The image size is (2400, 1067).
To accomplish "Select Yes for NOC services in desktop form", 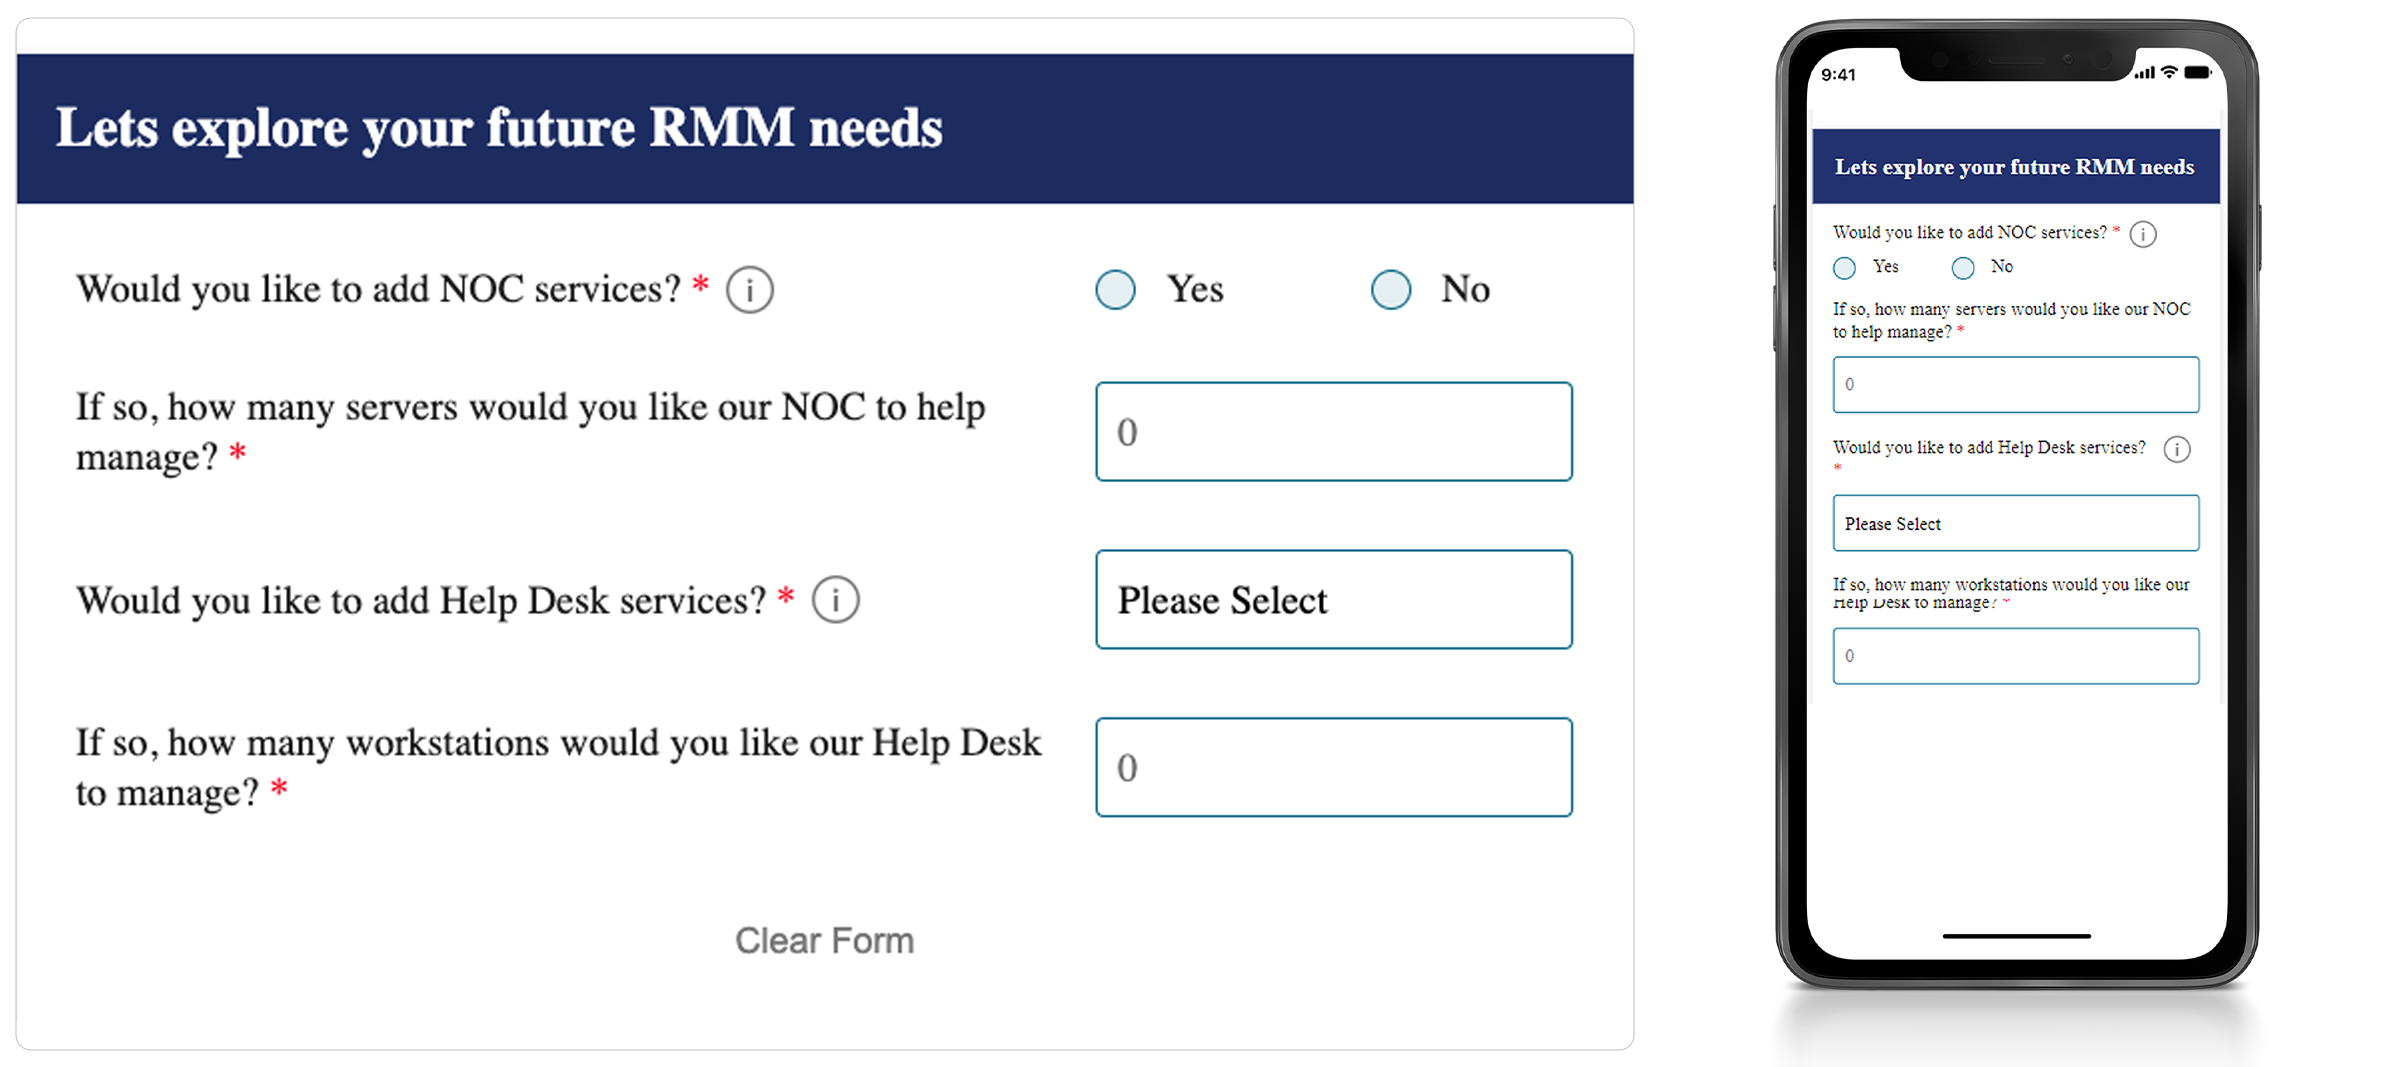I will [x=1115, y=290].
